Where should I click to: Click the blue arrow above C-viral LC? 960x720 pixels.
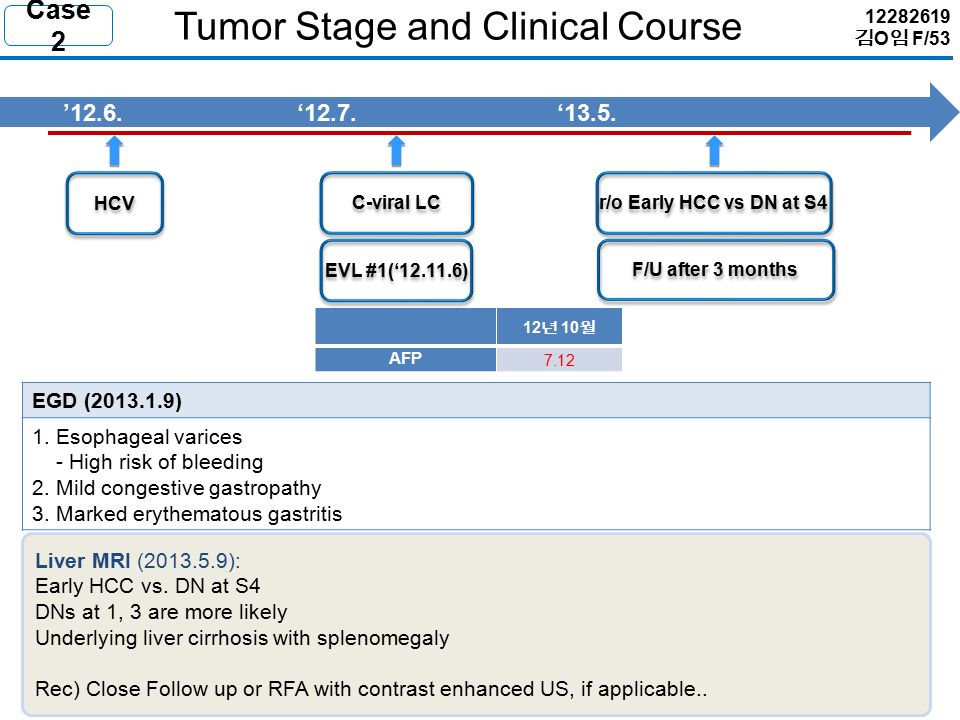(x=397, y=151)
